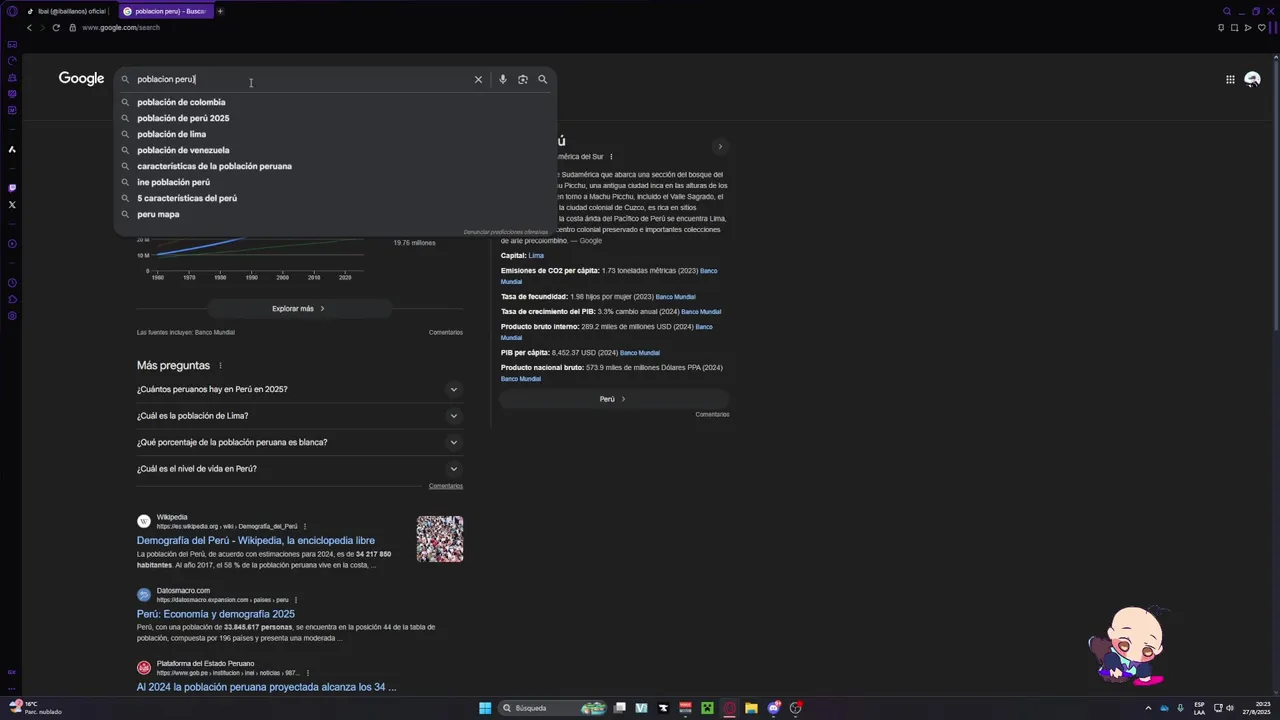Open options menu for Plataforma del Estado Peruano result
1280x720 pixels.
(x=308, y=673)
